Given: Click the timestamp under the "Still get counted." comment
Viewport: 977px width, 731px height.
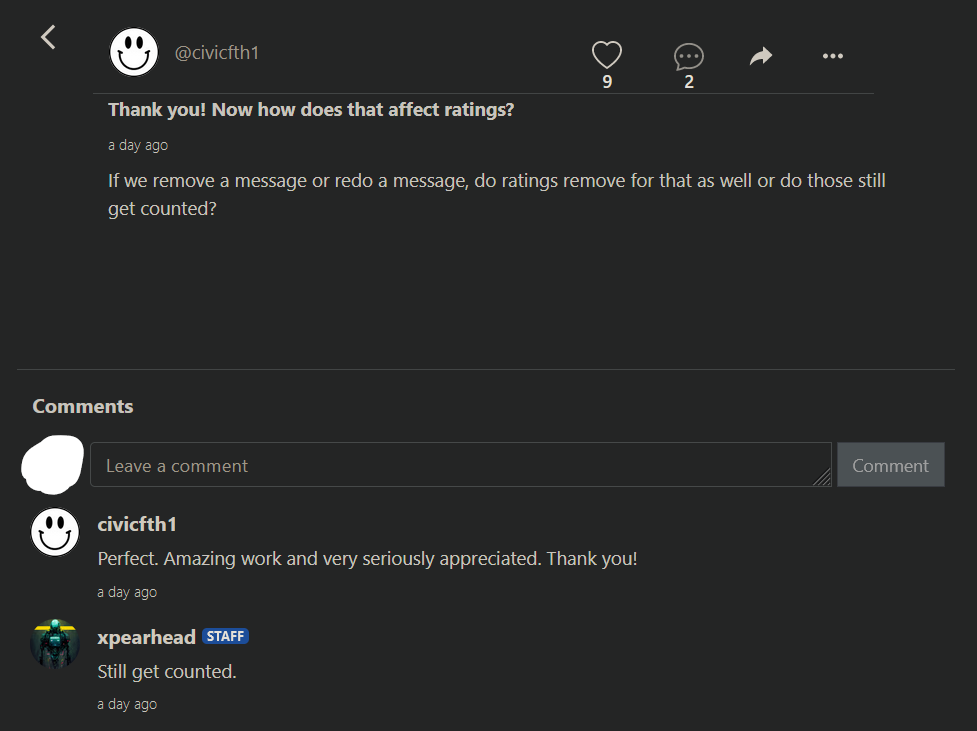Looking at the screenshot, I should point(127,704).
